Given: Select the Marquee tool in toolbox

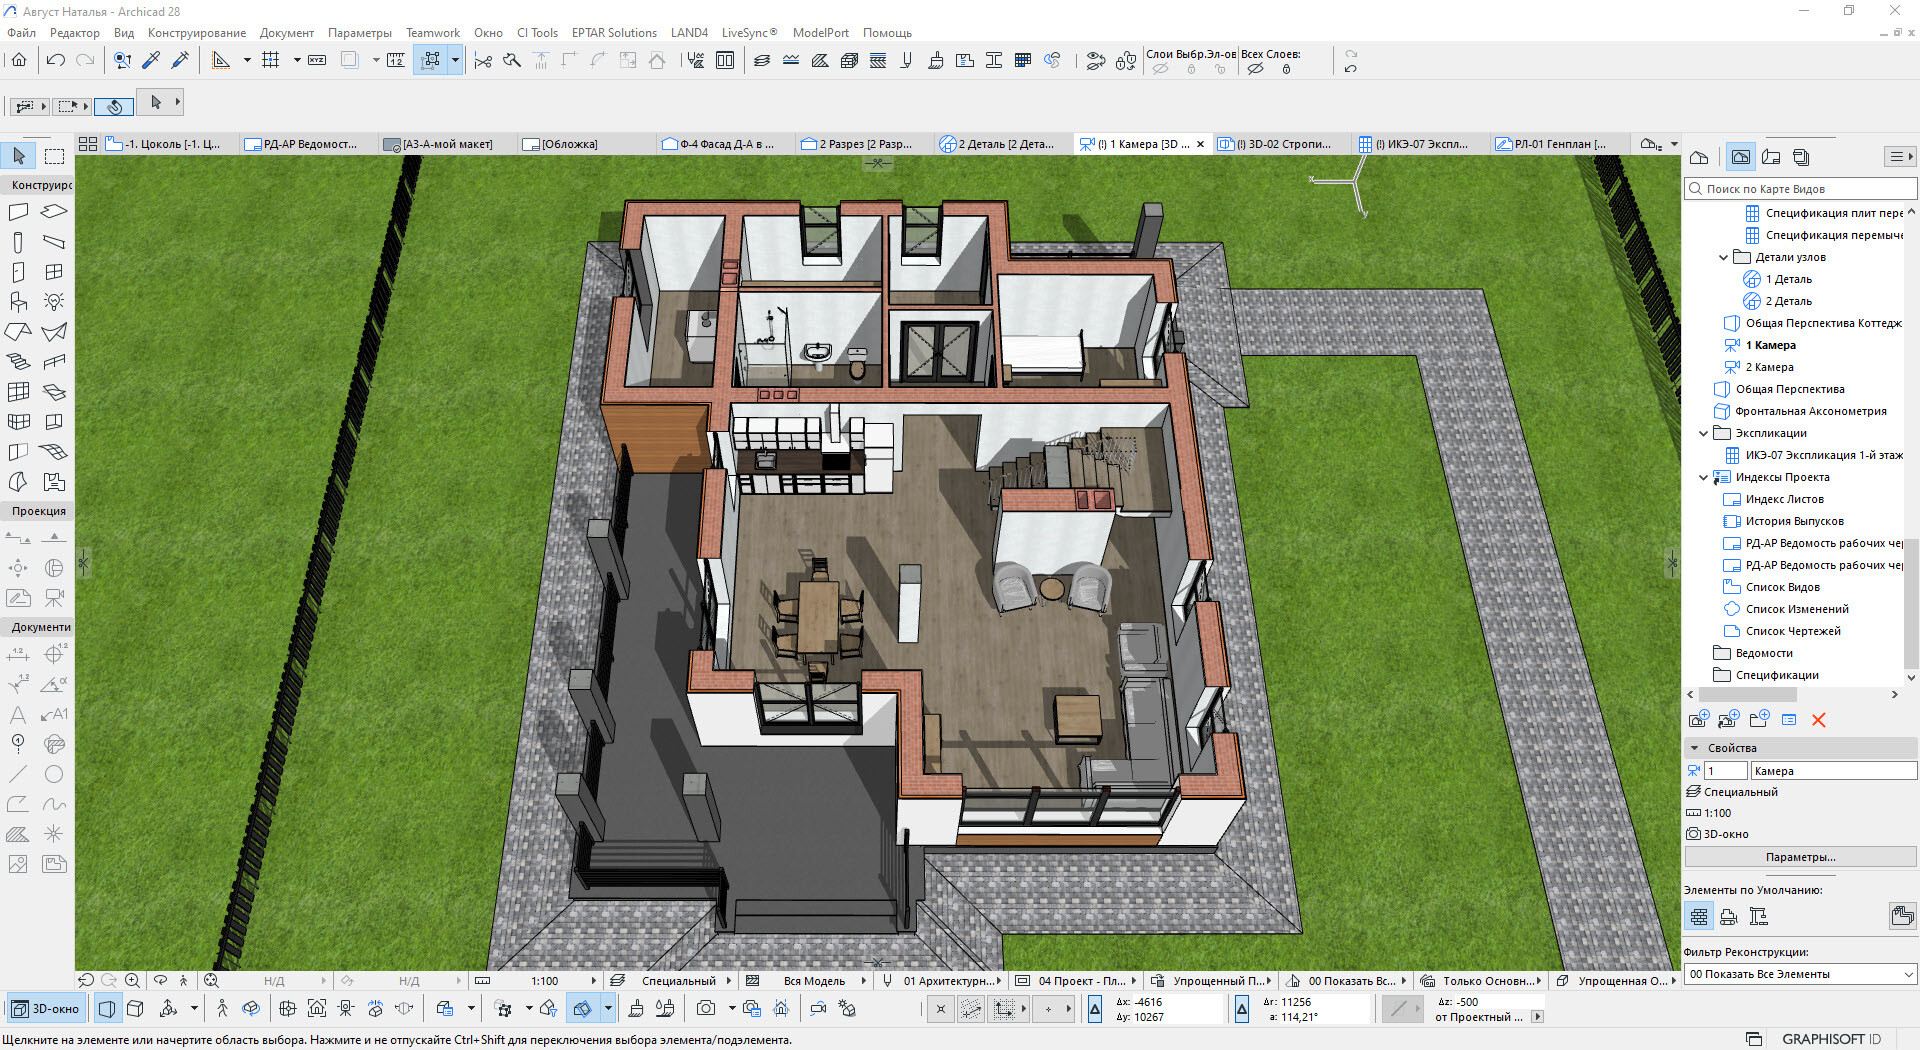Looking at the screenshot, I should [x=55, y=156].
